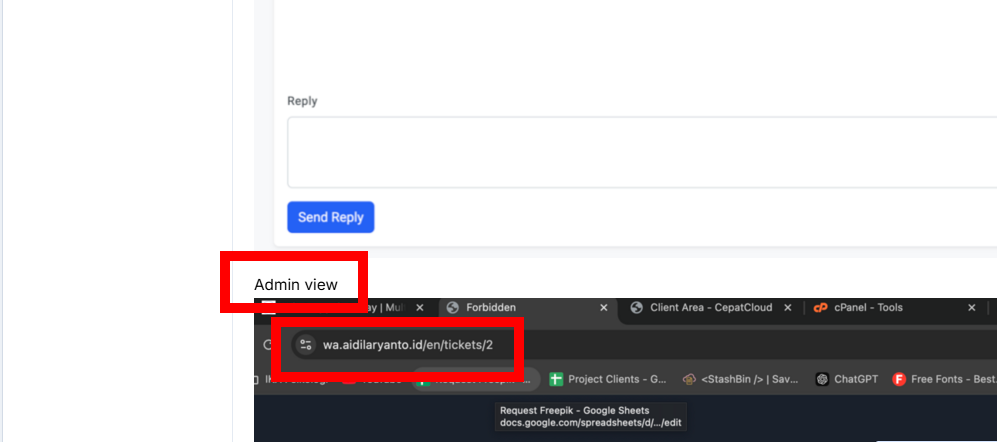Click the ChatGPT logo icon

(823, 379)
